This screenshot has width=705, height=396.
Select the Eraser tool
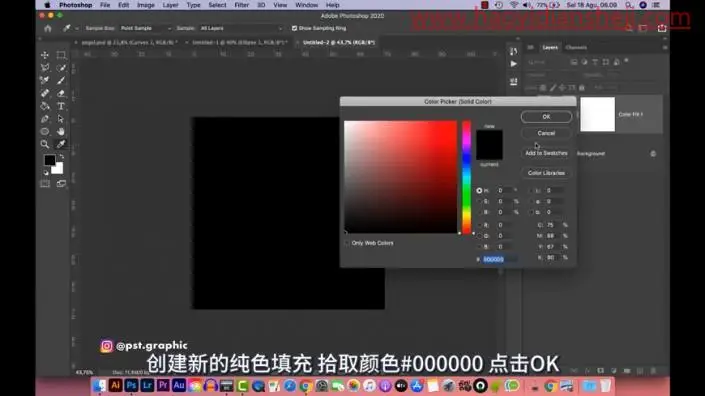click(x=61, y=93)
